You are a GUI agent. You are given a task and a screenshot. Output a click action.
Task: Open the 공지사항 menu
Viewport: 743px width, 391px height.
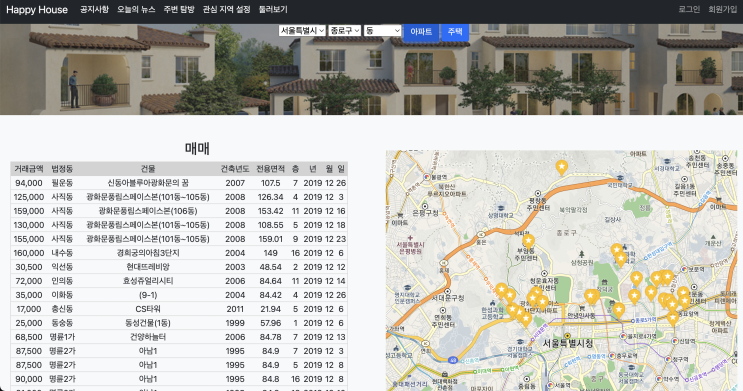click(x=94, y=9)
